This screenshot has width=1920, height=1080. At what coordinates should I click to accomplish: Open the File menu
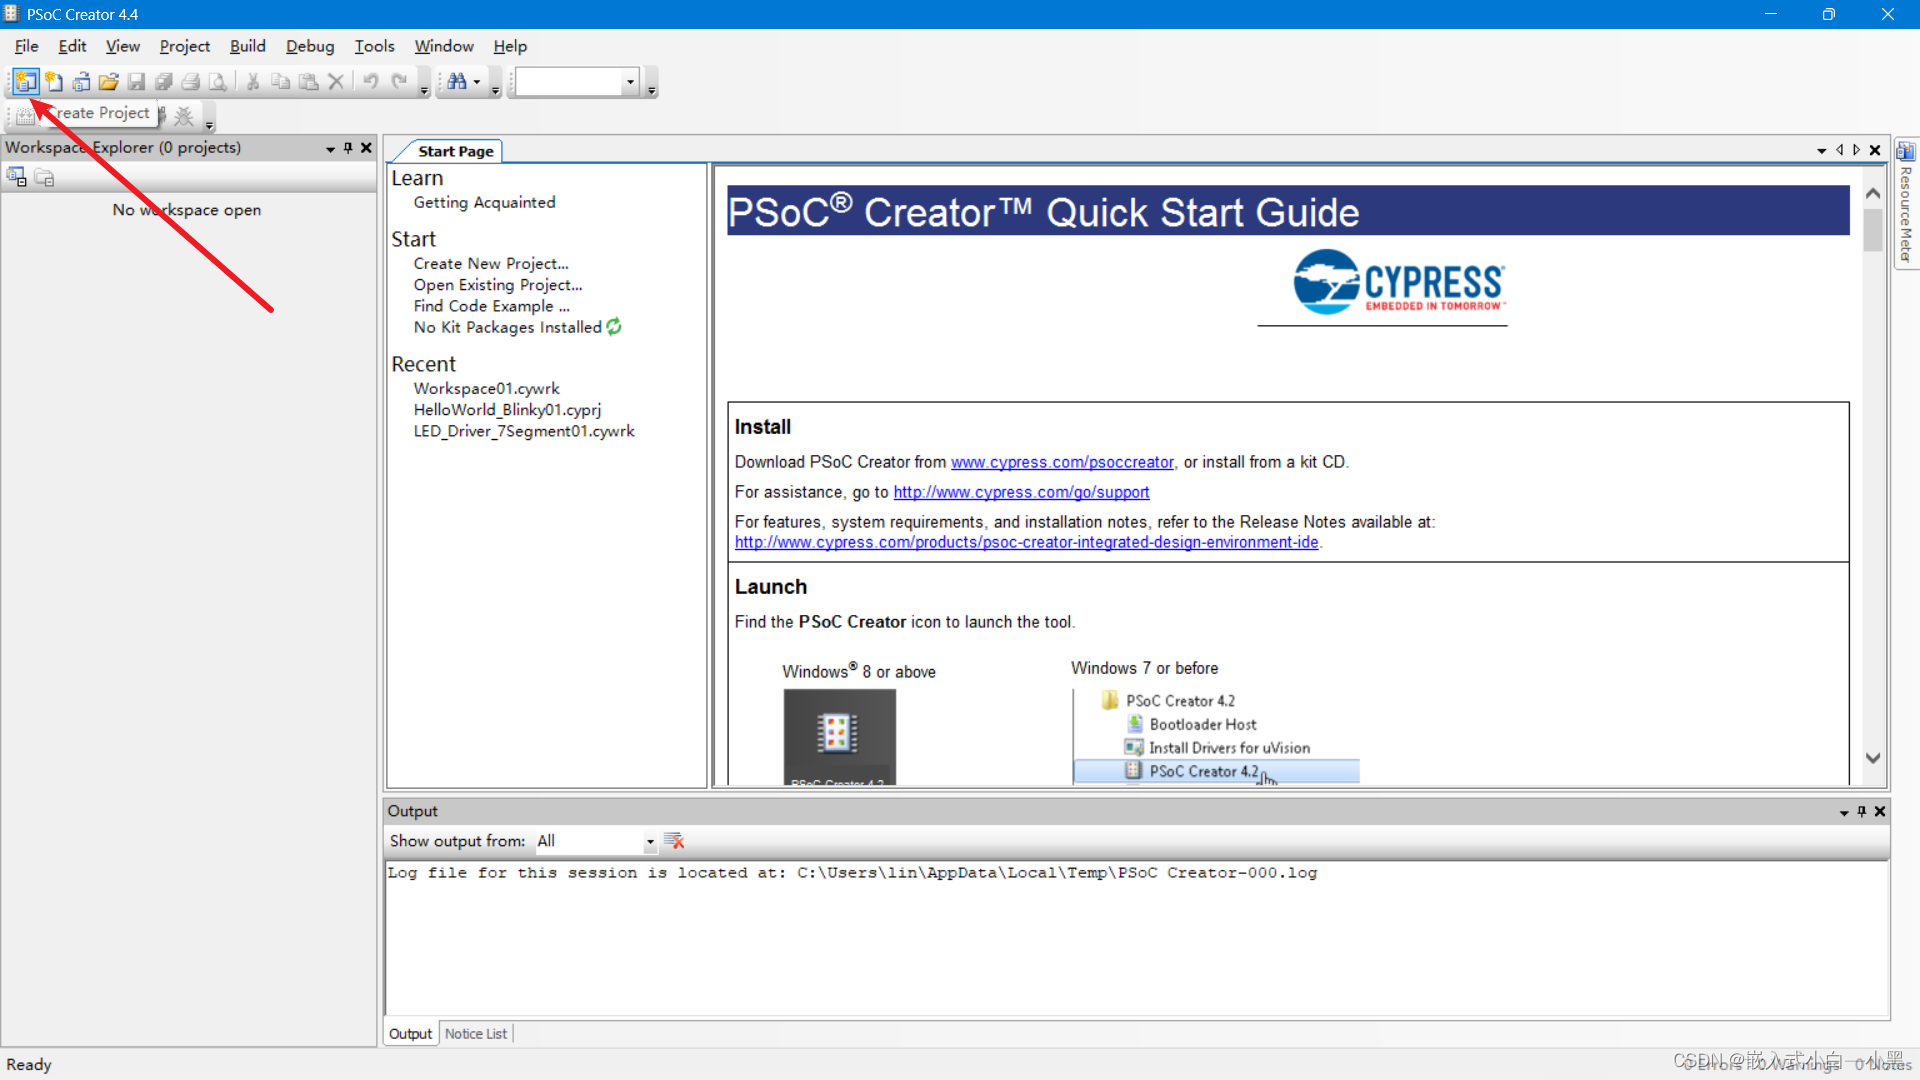[x=27, y=46]
